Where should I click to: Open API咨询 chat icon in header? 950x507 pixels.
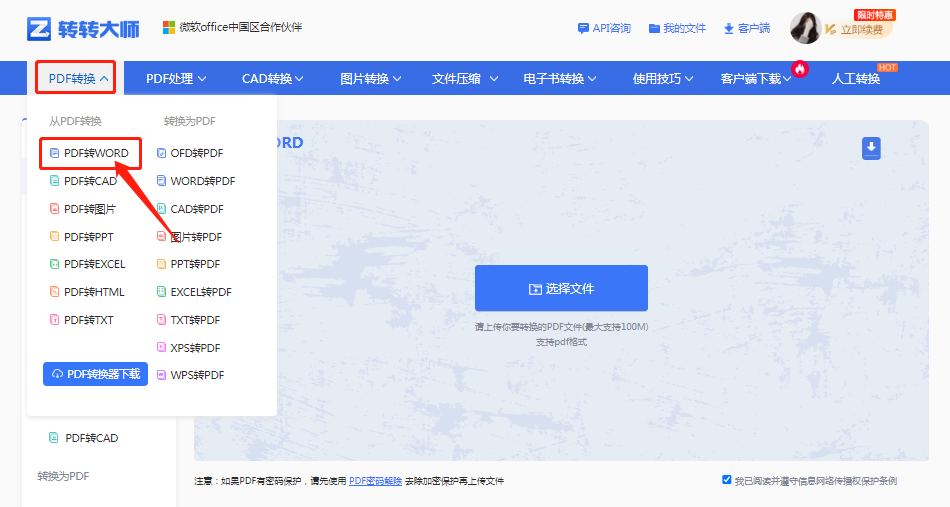[x=583, y=29]
